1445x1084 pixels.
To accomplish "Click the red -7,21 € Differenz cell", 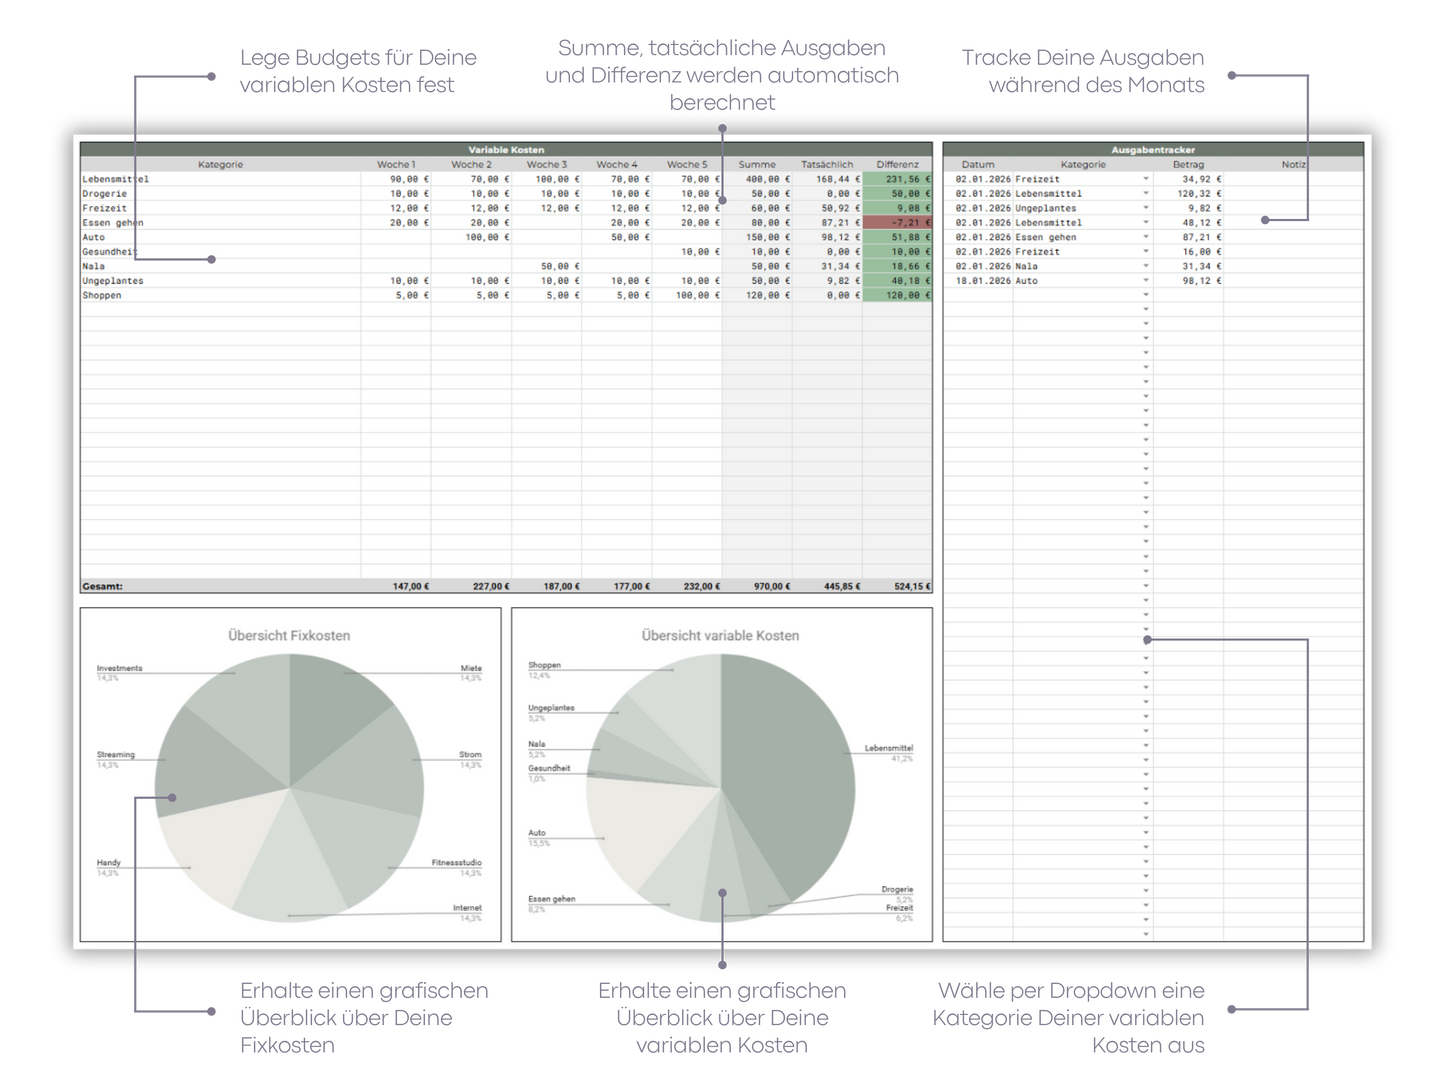I will [x=897, y=223].
